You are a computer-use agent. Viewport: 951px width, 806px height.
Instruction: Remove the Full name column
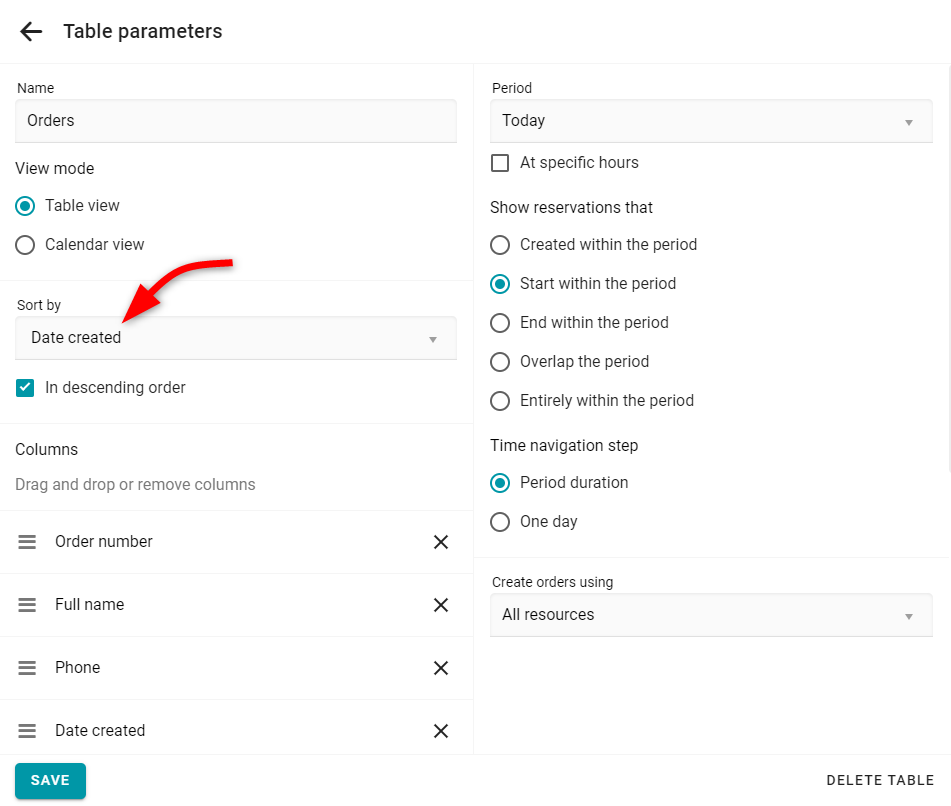pyautogui.click(x=441, y=605)
